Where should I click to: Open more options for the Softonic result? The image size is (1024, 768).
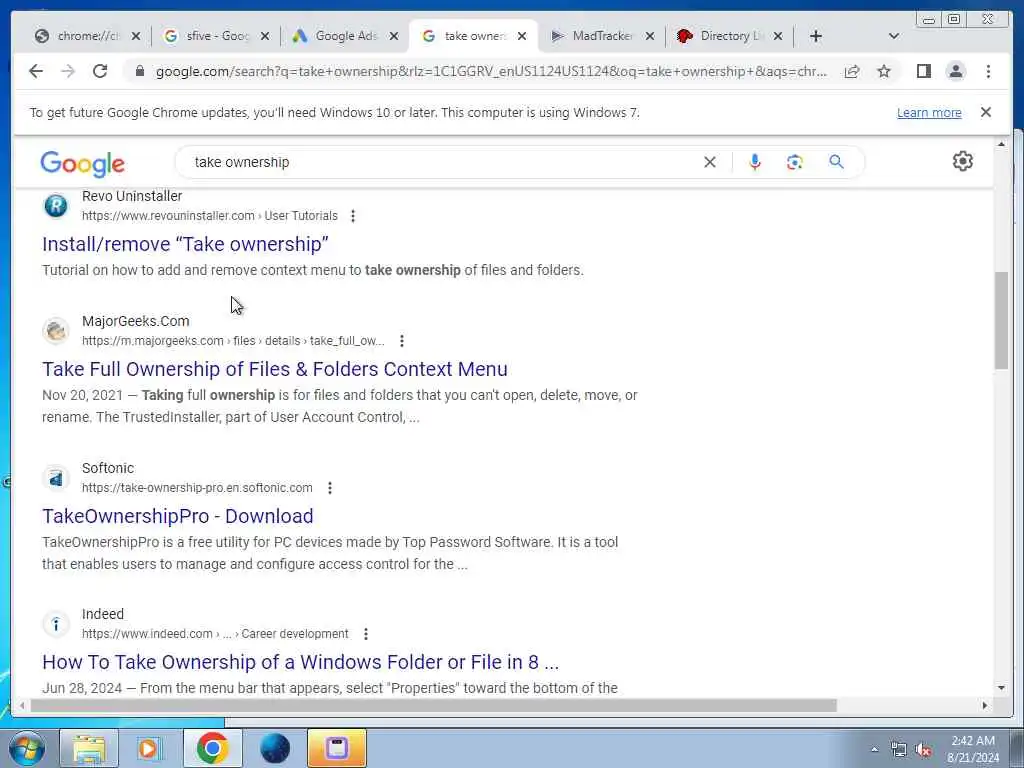(330, 488)
